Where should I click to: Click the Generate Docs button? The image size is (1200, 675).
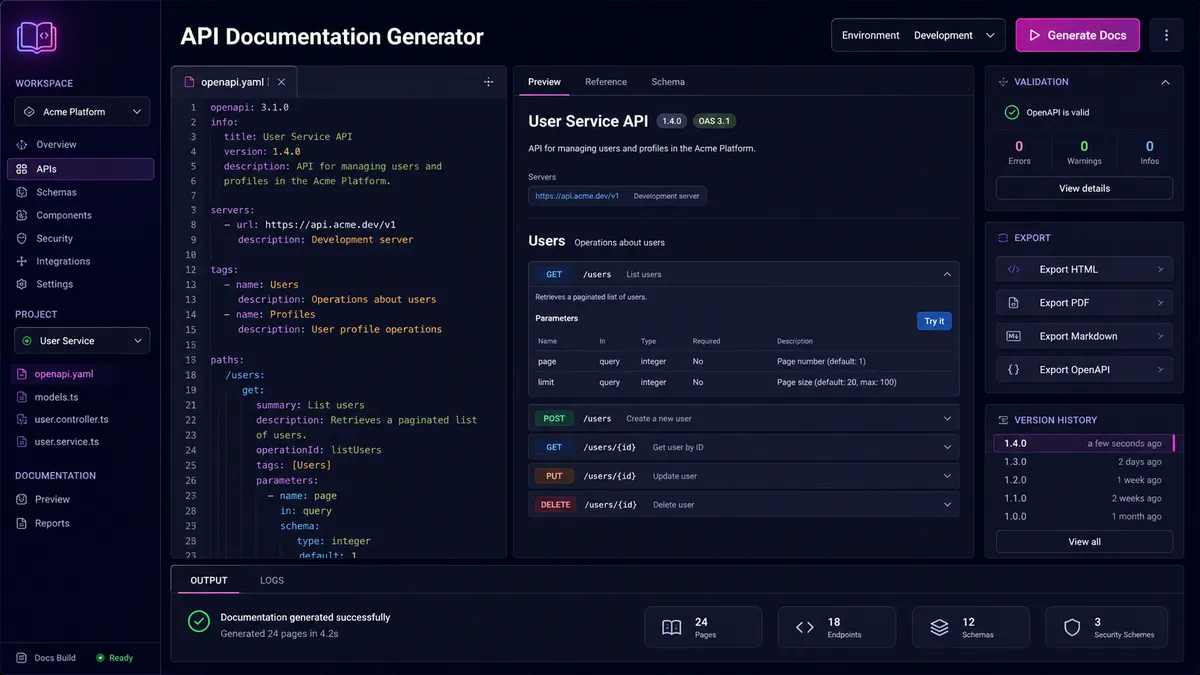[1078, 35]
